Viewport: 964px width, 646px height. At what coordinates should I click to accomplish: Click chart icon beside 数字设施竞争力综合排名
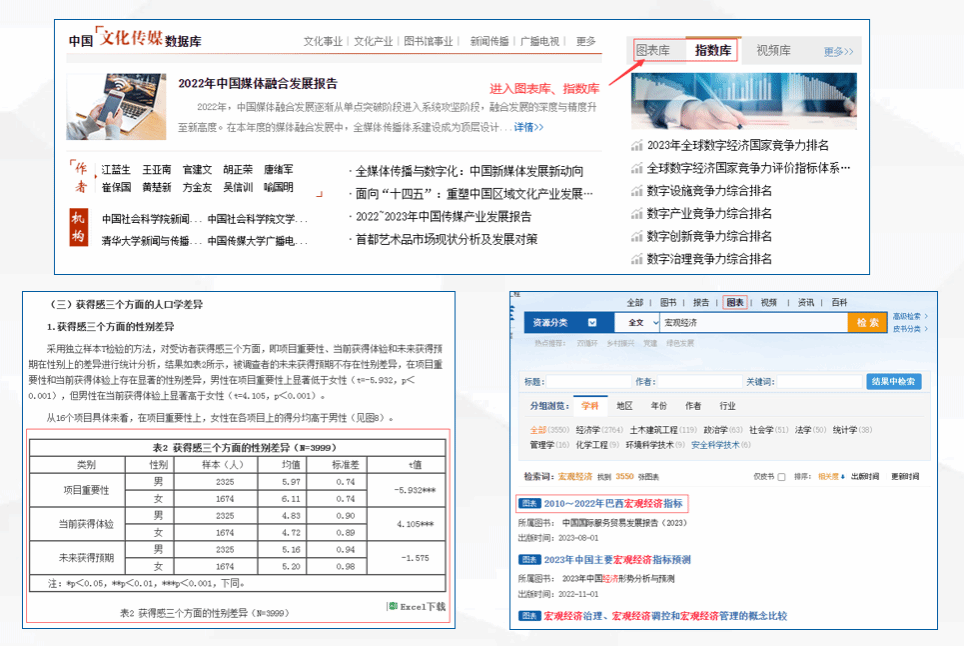click(637, 191)
